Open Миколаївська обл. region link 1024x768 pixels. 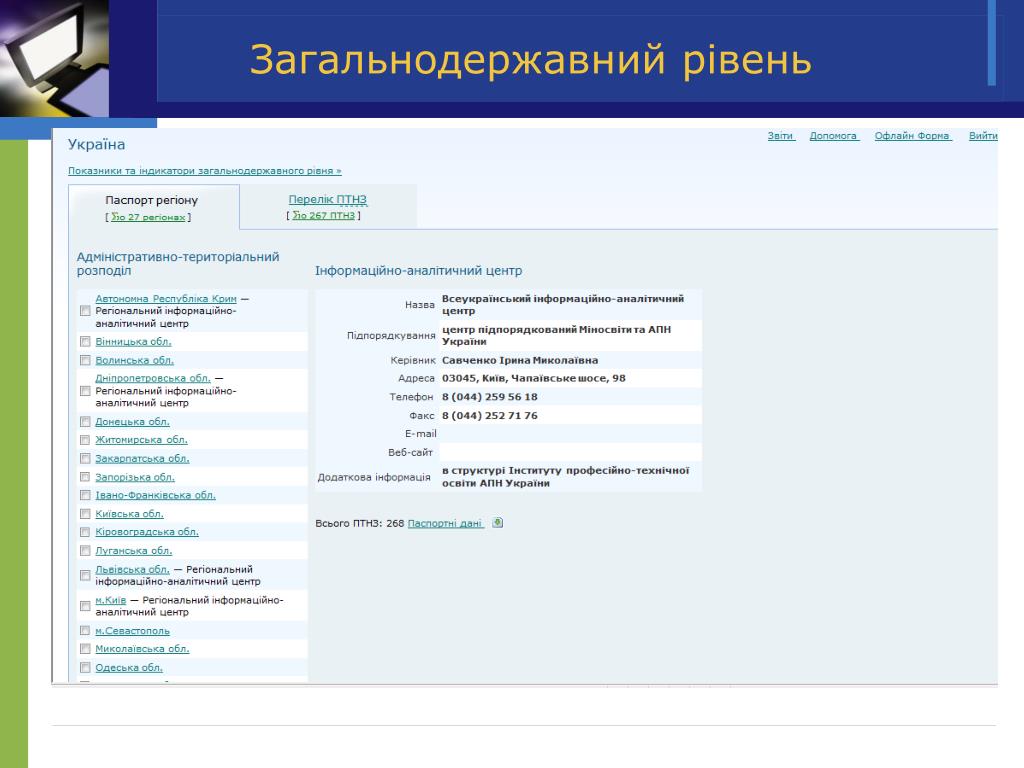(142, 648)
